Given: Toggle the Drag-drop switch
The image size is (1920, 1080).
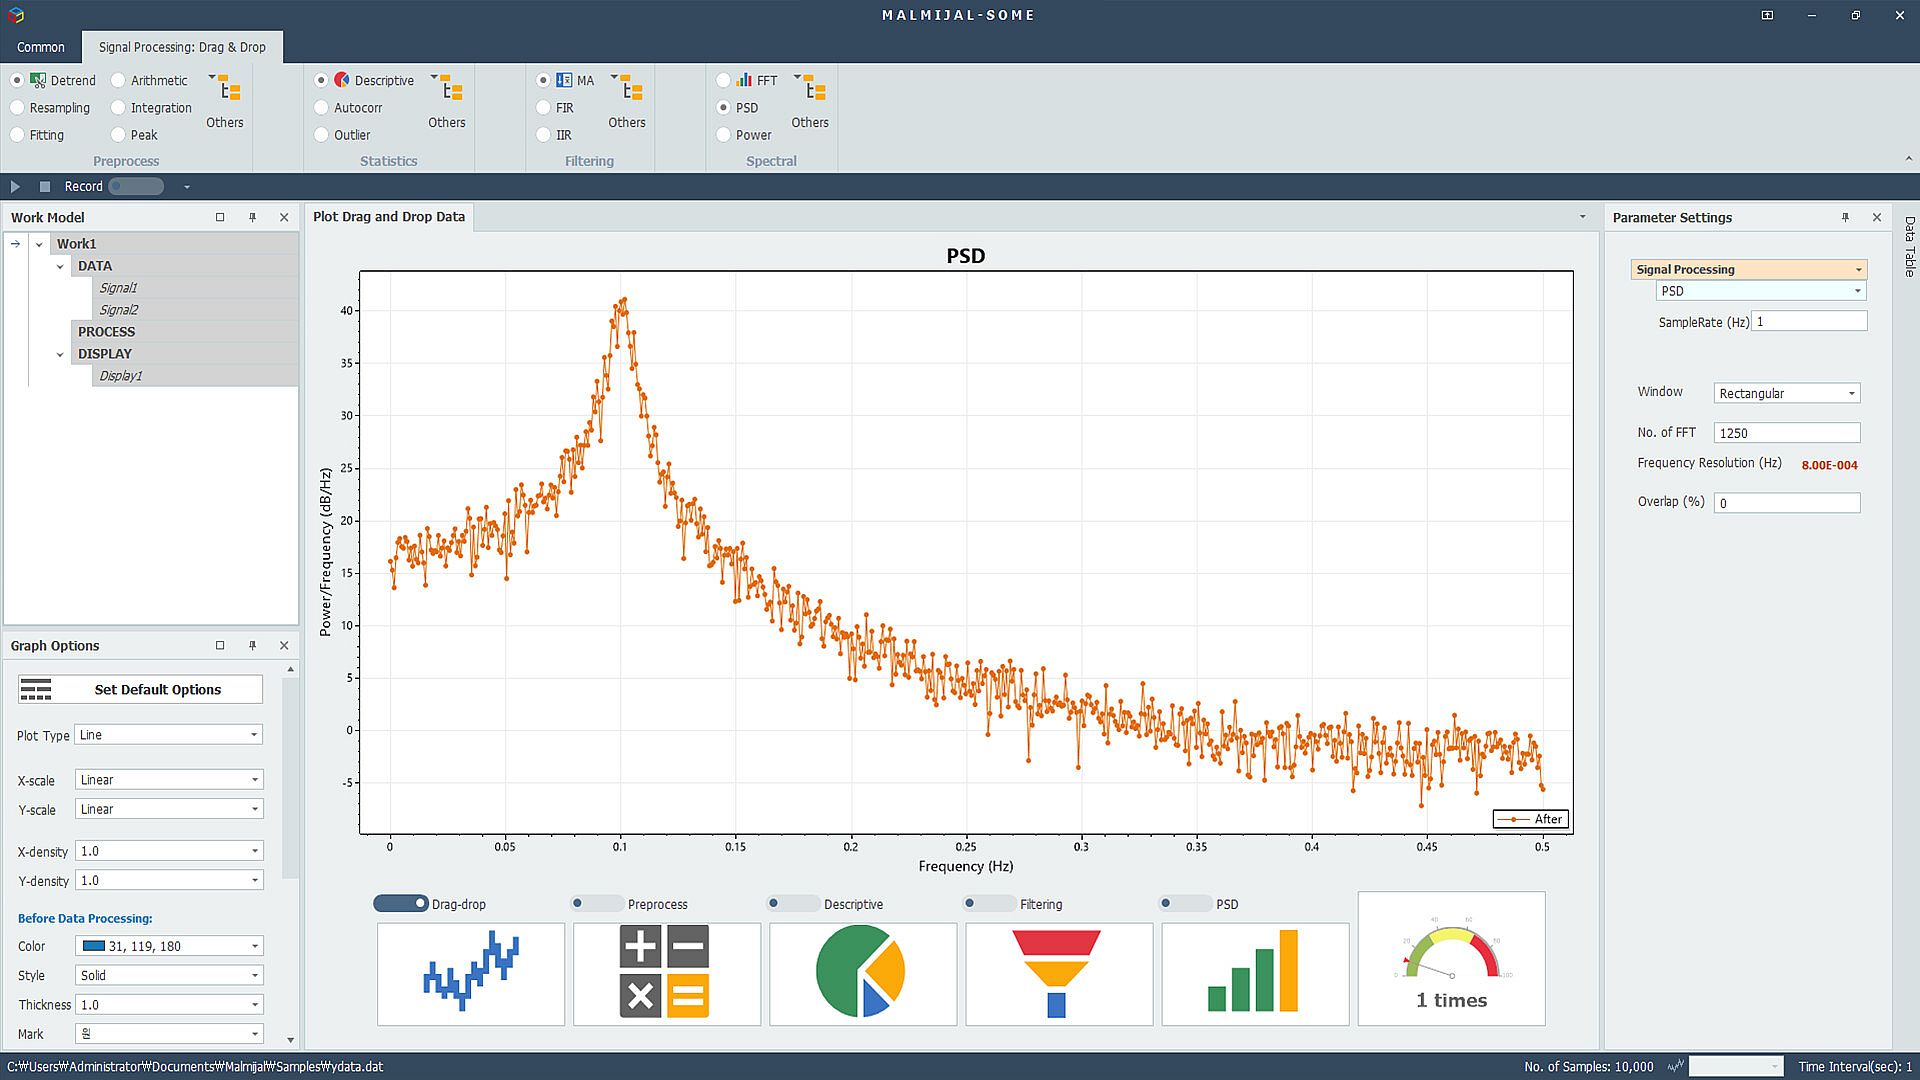Looking at the screenshot, I should coord(401,903).
